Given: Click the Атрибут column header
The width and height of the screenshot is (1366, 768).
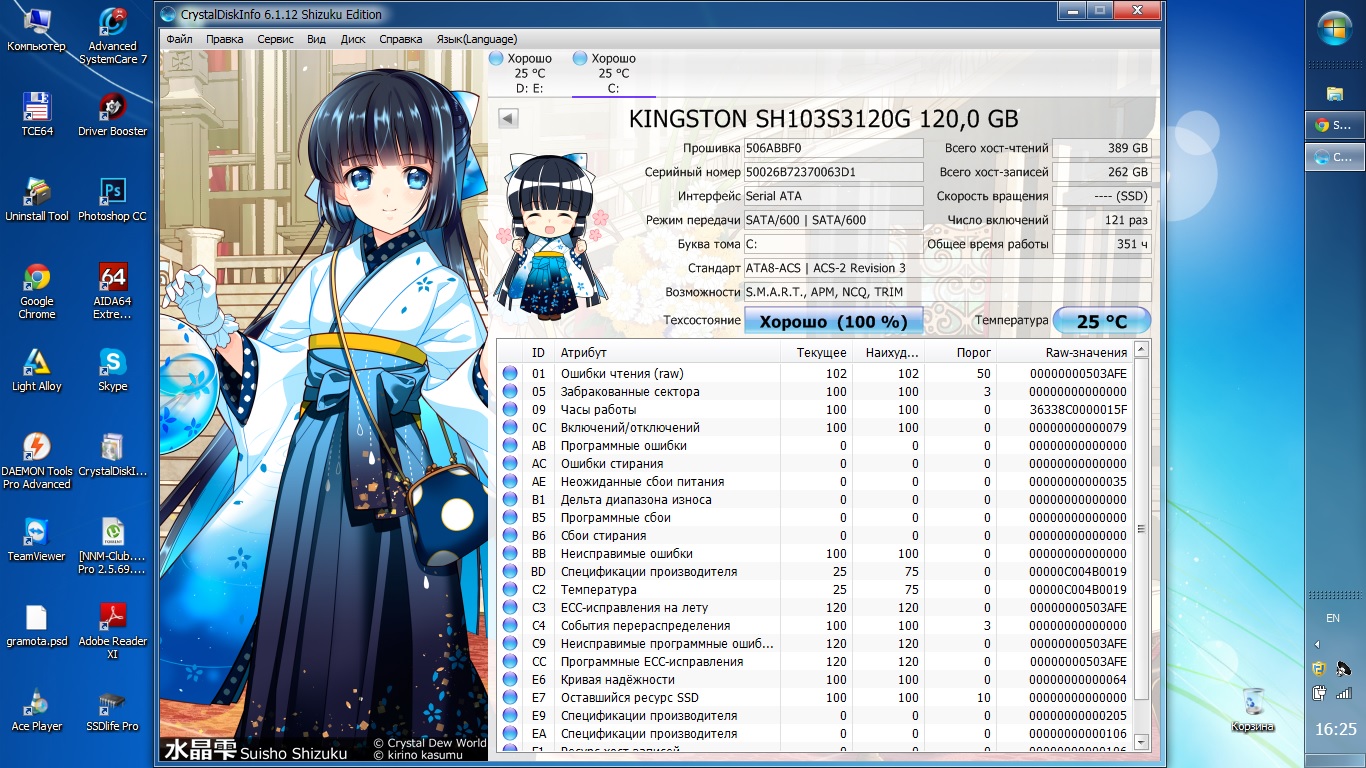Looking at the screenshot, I should pos(667,352).
